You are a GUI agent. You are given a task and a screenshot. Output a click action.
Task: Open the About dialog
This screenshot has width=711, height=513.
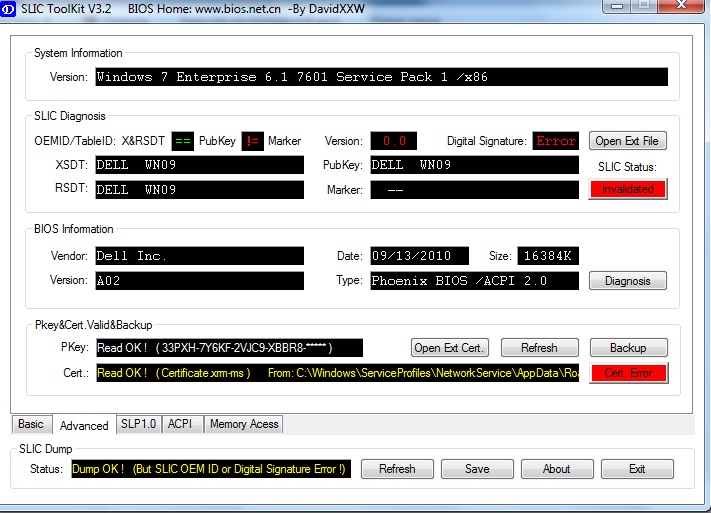(557, 469)
